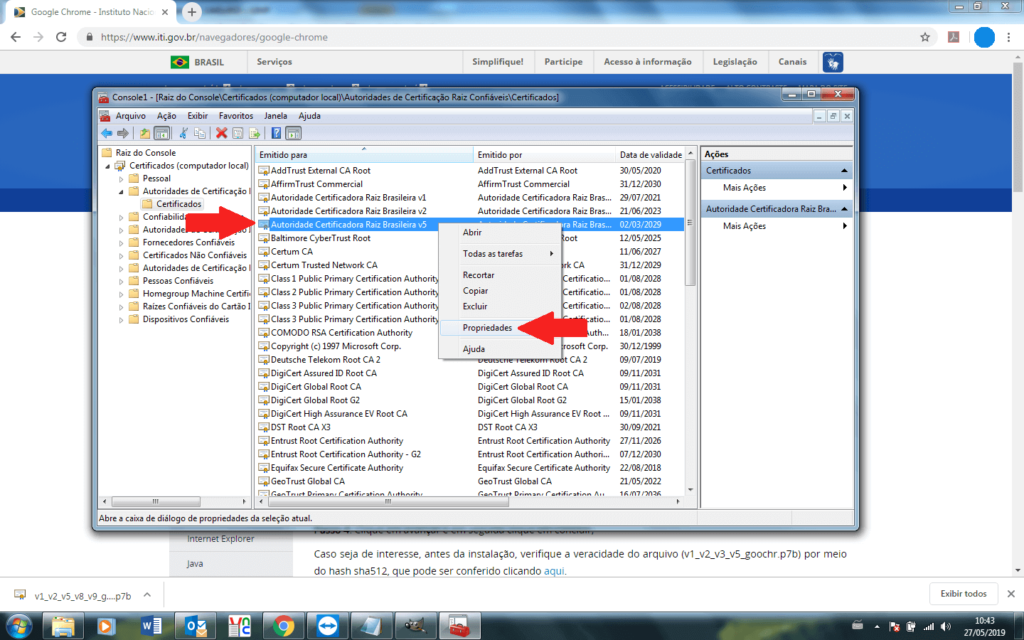Choose Abrir in the context menu

pyautogui.click(x=500, y=232)
